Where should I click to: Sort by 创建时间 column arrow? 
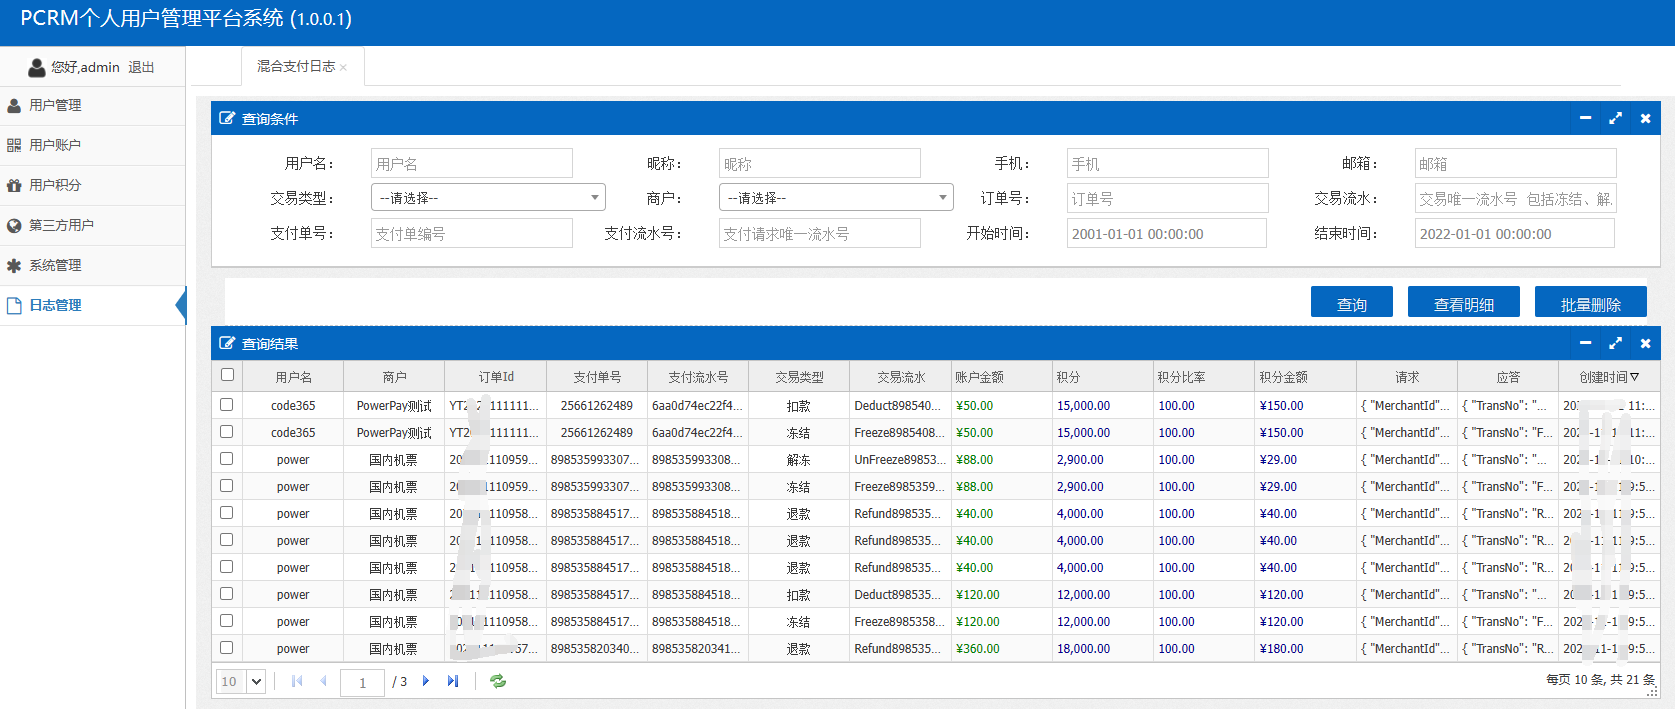[x=1634, y=377]
